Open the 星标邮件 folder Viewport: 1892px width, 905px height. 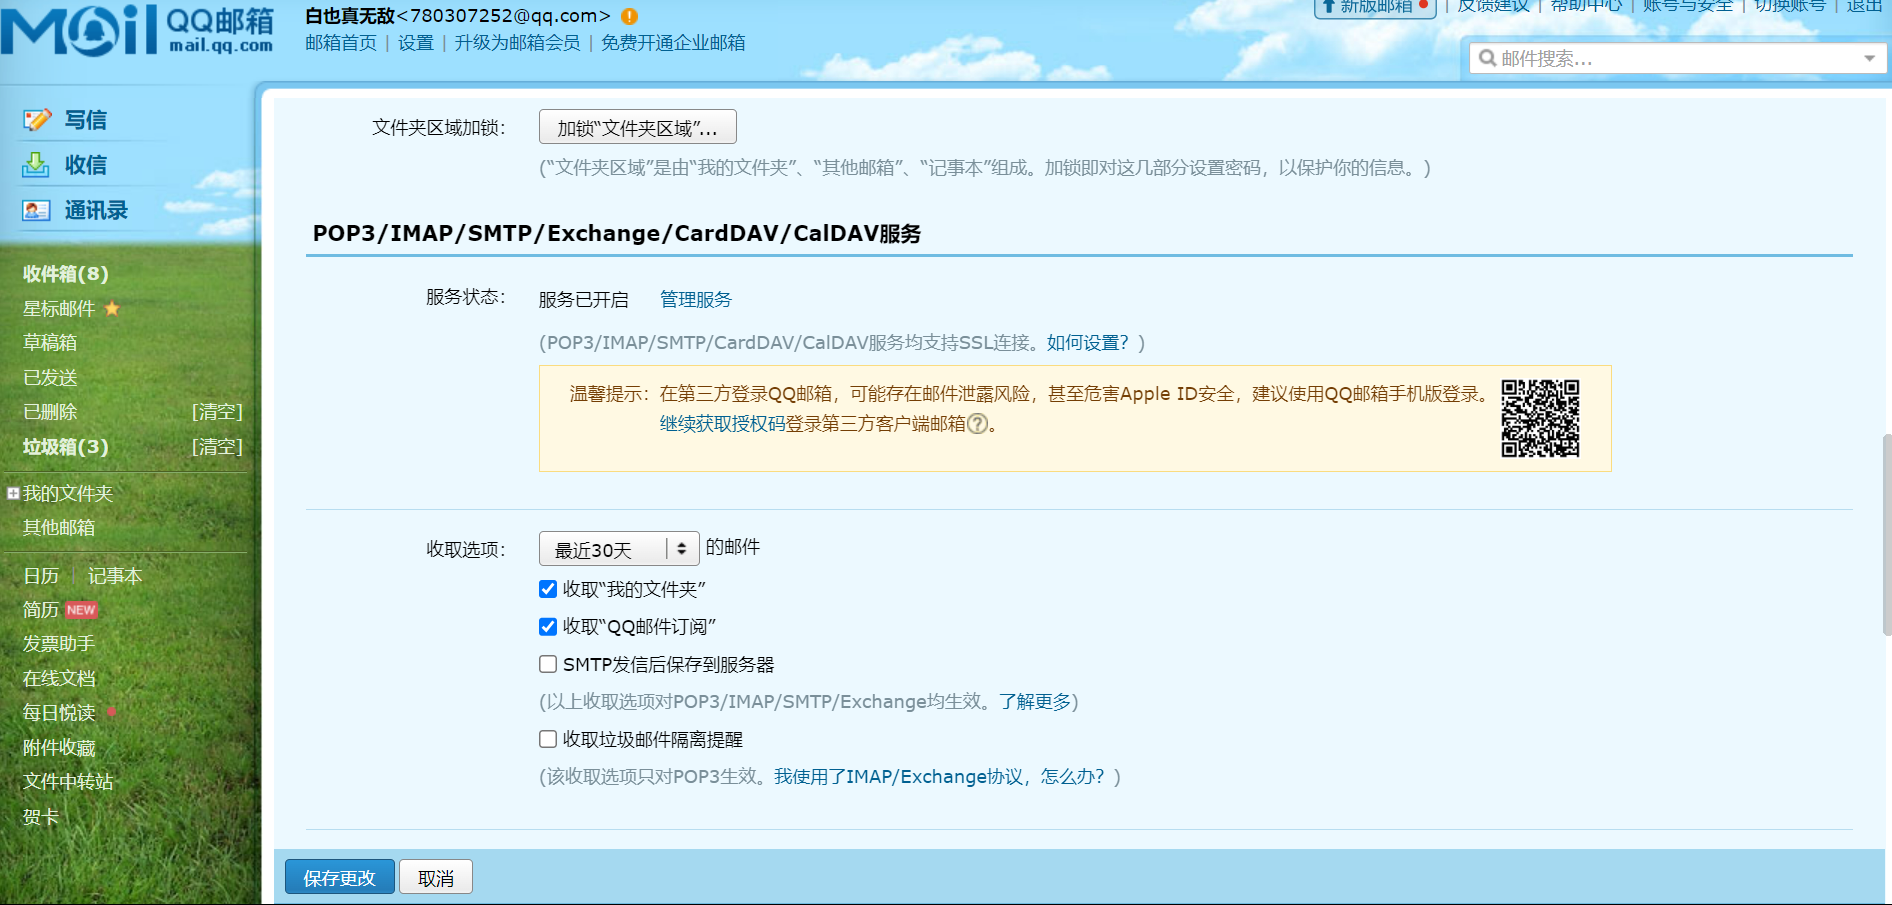tap(59, 309)
